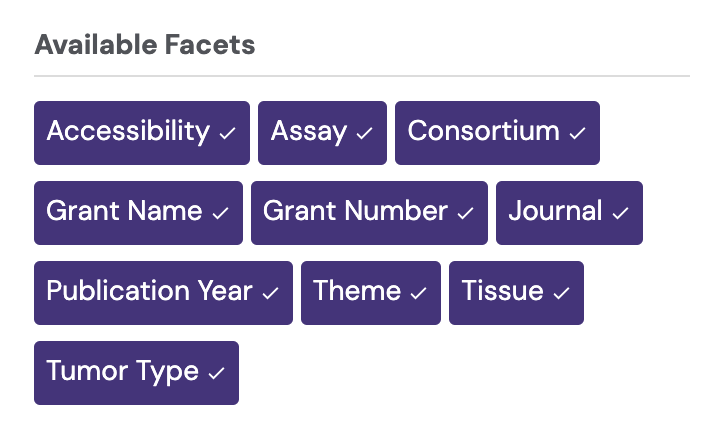Click the checkmark icon on Grant Name

coord(220,214)
